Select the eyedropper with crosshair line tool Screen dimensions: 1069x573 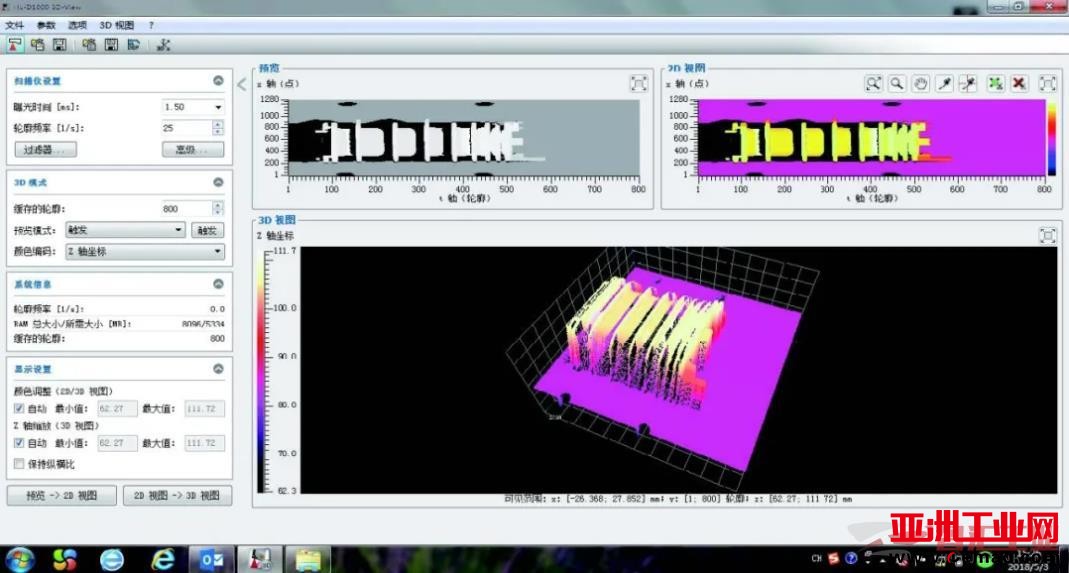(x=968, y=83)
